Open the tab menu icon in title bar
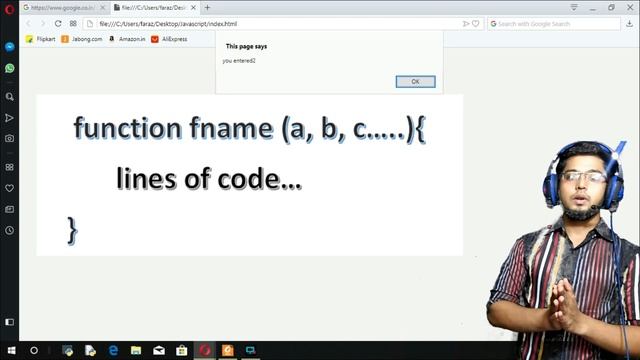This screenshot has height=360, width=640. (x=574, y=7)
